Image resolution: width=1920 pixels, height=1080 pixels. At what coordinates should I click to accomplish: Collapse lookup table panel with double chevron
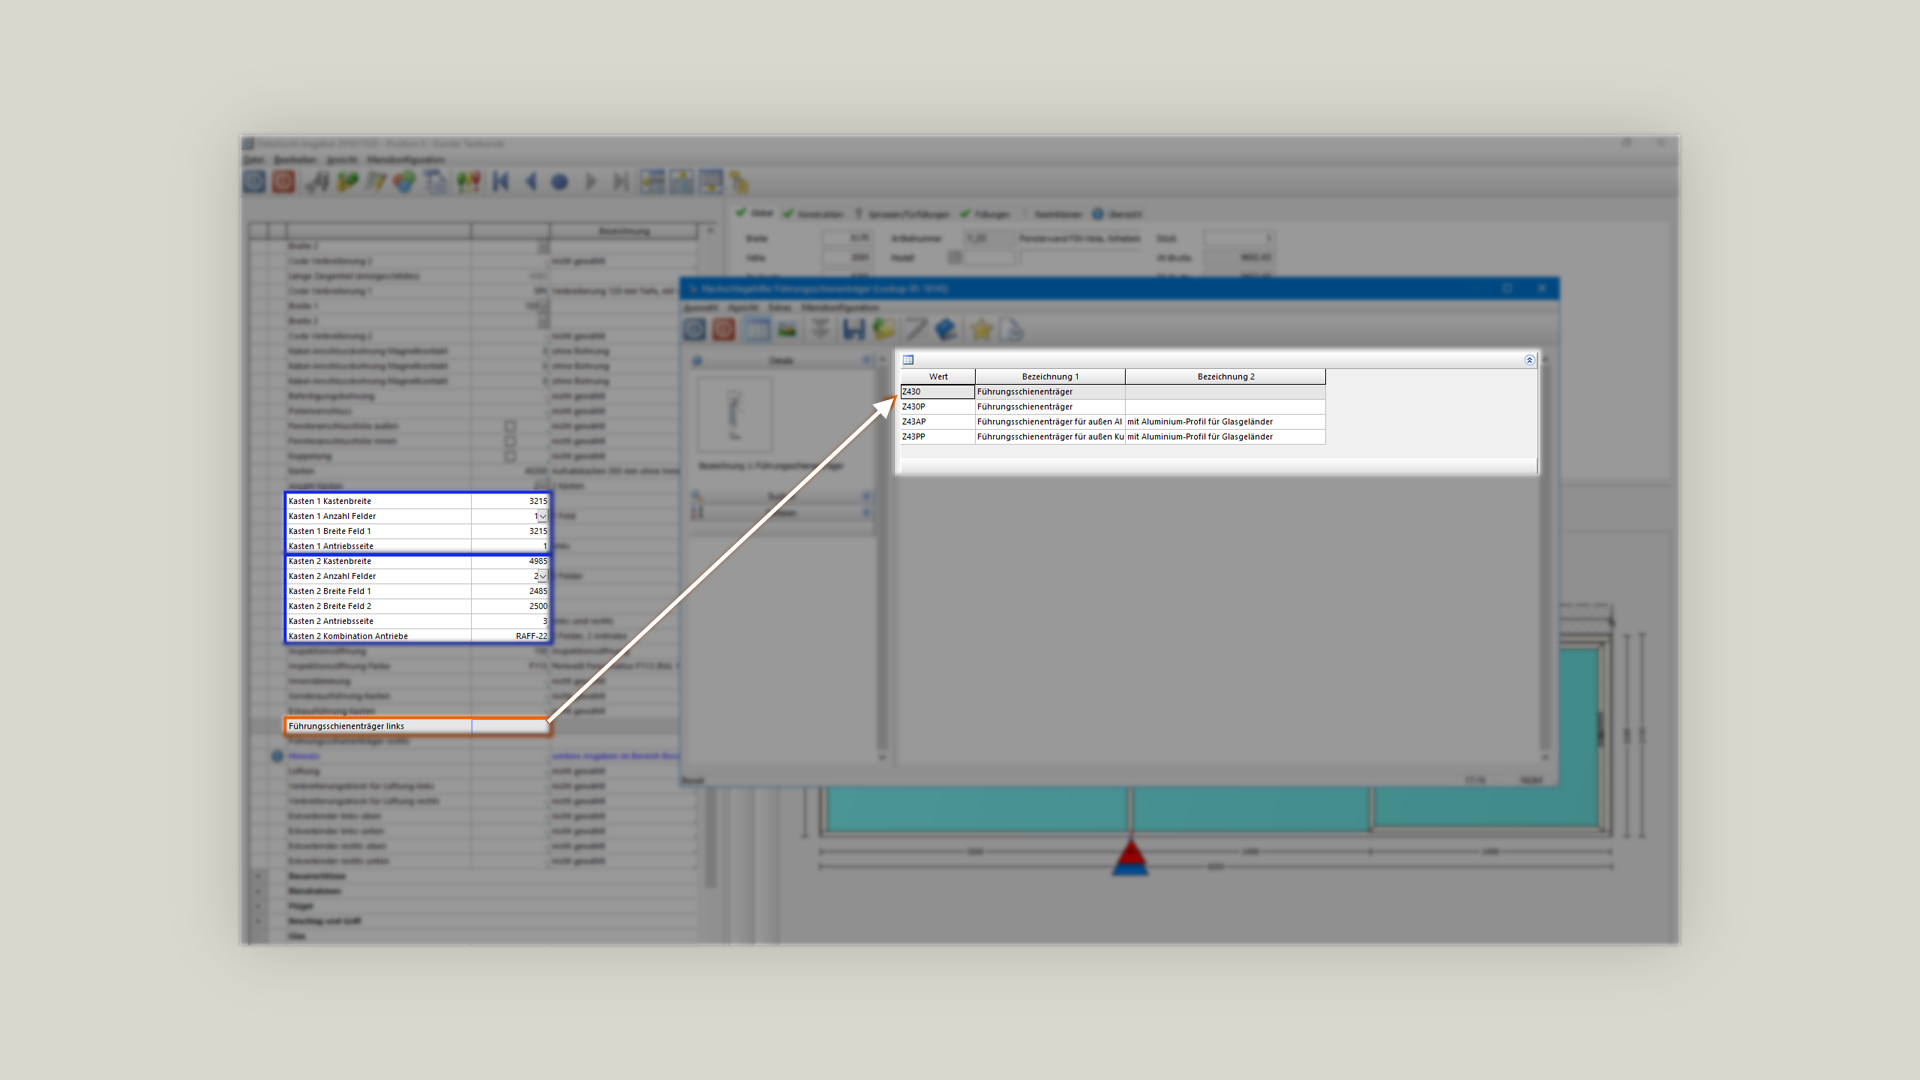1529,360
